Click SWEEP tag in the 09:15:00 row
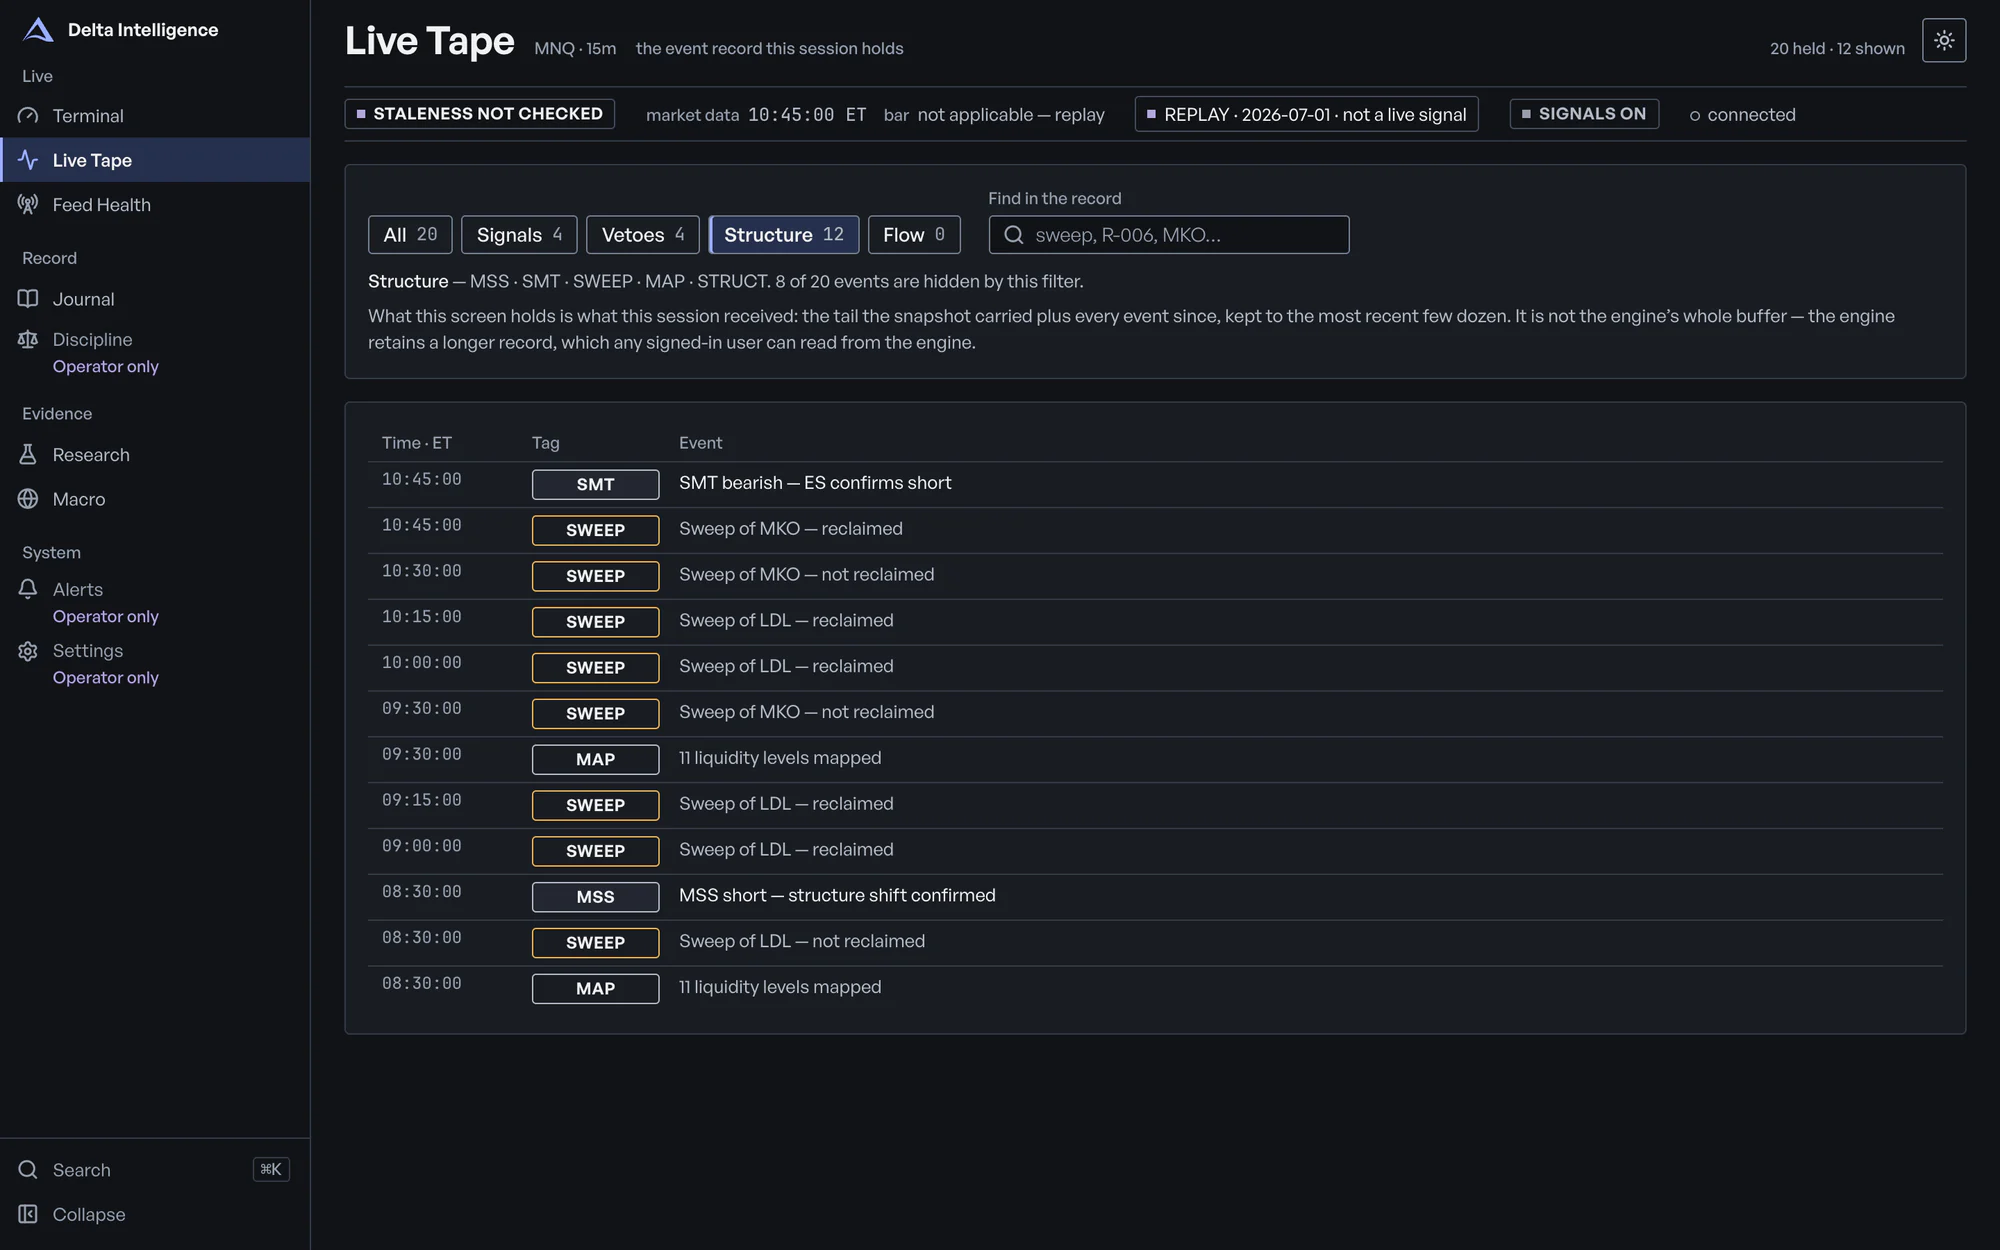 coord(595,805)
